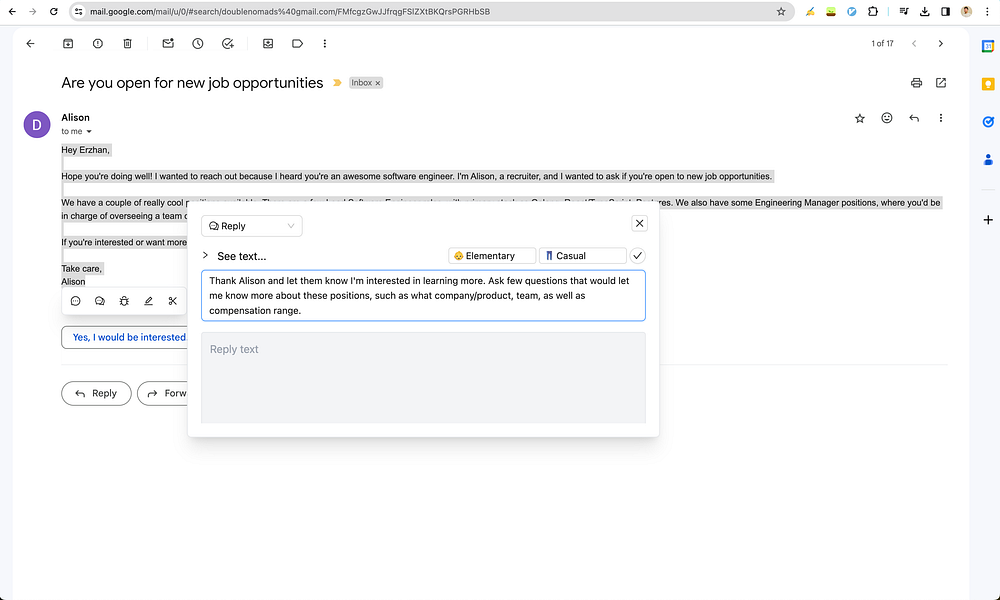Report this email as spam
The image size is (1000, 600).
pyautogui.click(x=97, y=43)
